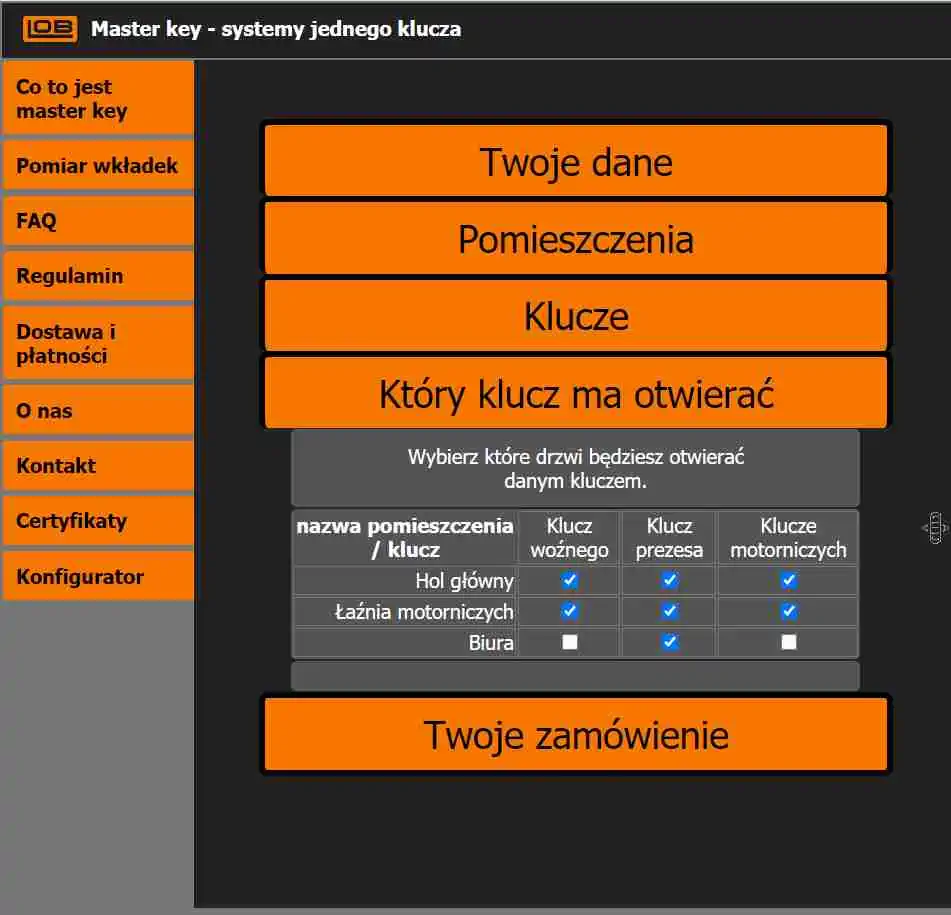Uncheck Hol główny for Klucz prezesa
951x915 pixels.
(x=670, y=580)
